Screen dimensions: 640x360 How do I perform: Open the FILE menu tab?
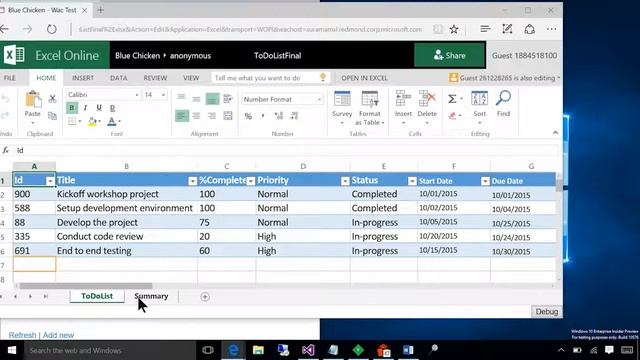coord(10,78)
